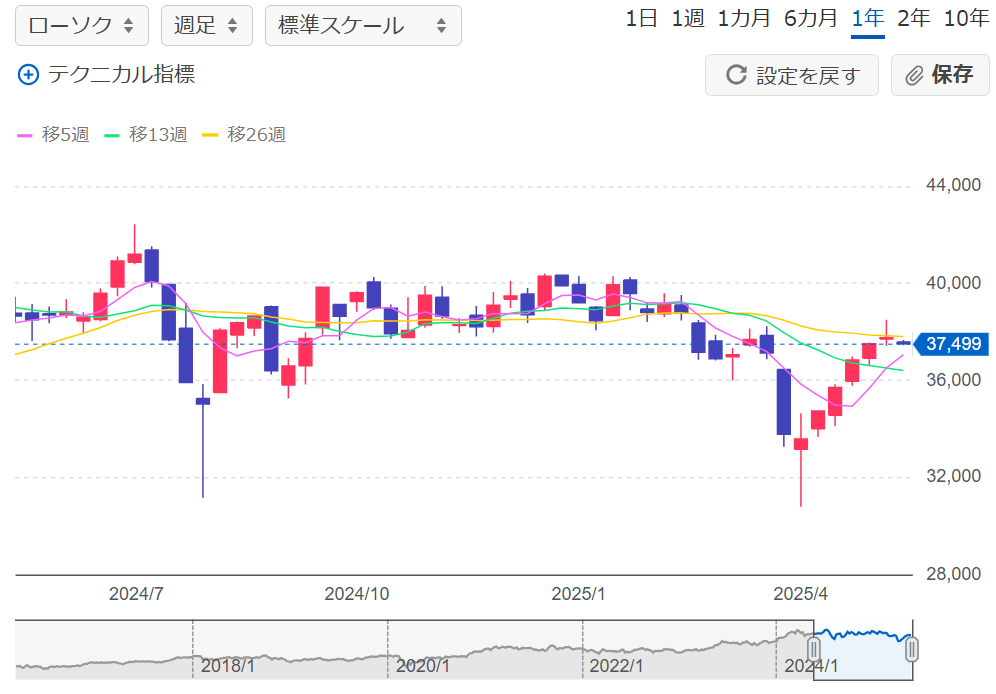This screenshot has width=996, height=694.
Task: Click the 保存 save button
Action: tap(940, 75)
